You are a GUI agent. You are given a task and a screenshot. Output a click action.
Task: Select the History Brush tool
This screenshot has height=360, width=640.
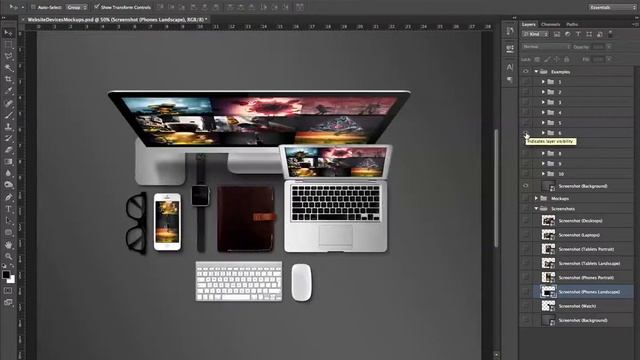(8, 138)
